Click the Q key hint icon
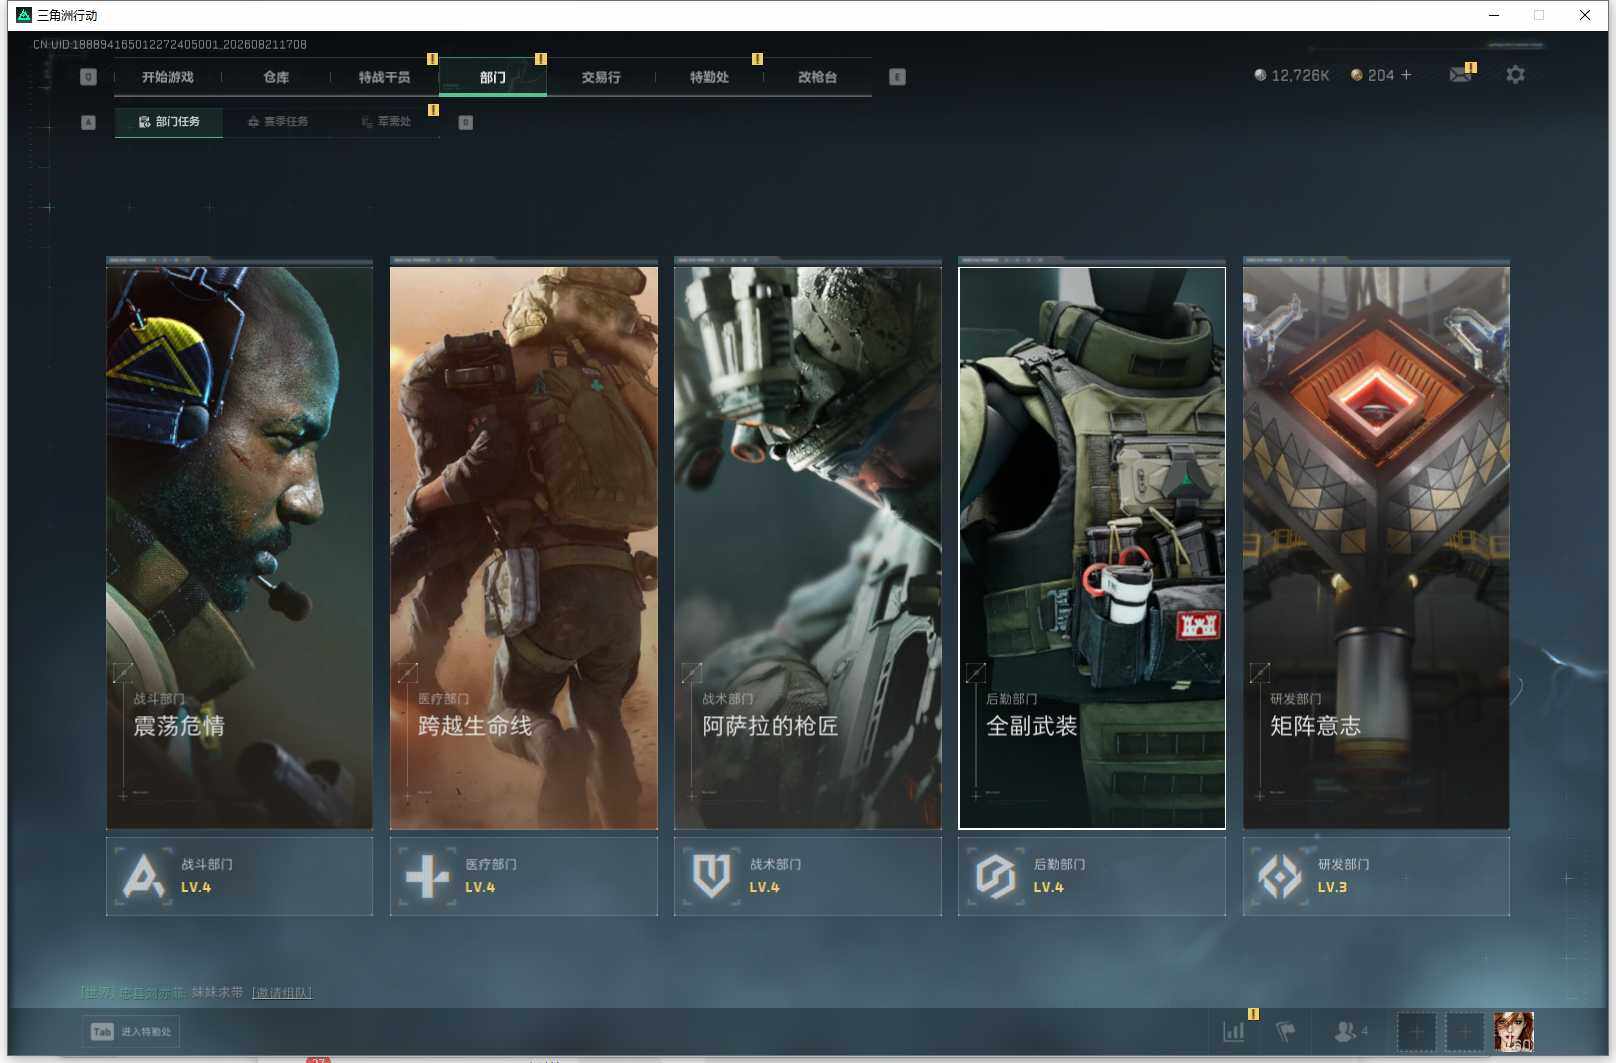Image resolution: width=1616 pixels, height=1063 pixels. [88, 77]
